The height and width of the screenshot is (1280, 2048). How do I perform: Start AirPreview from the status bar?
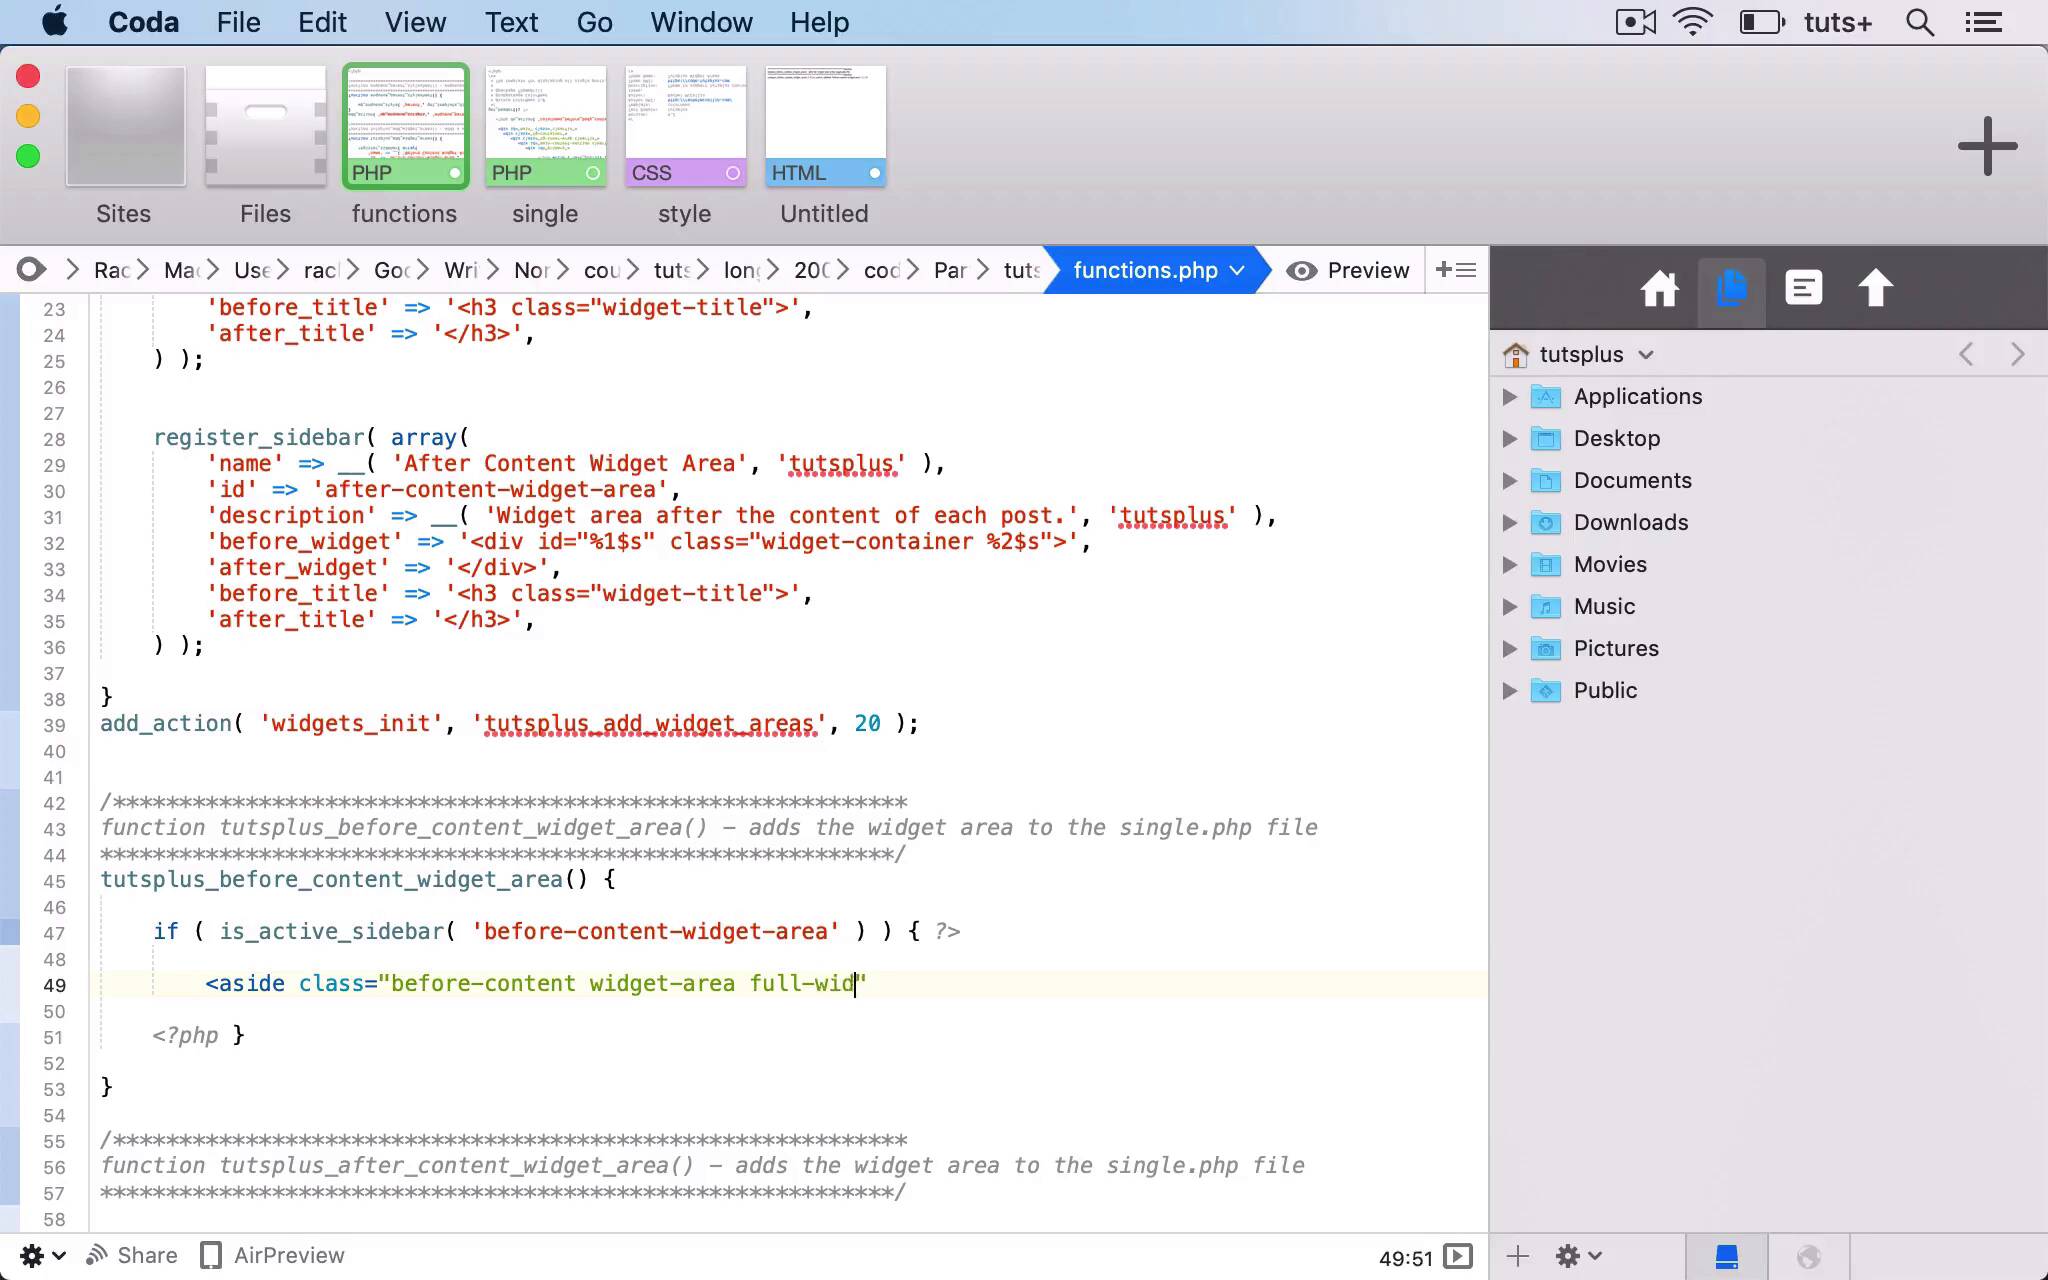tap(270, 1255)
